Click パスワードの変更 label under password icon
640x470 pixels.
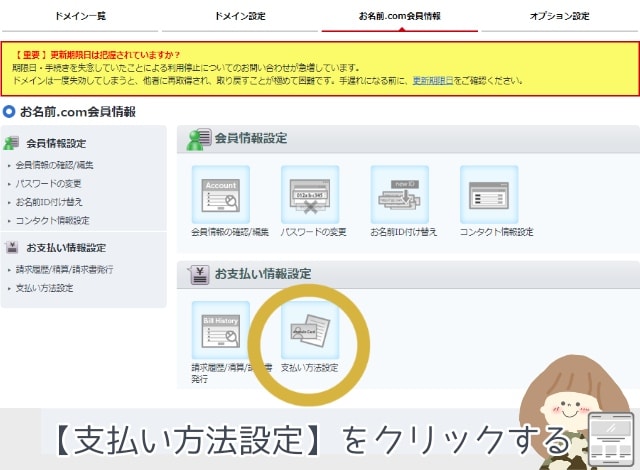(x=313, y=232)
